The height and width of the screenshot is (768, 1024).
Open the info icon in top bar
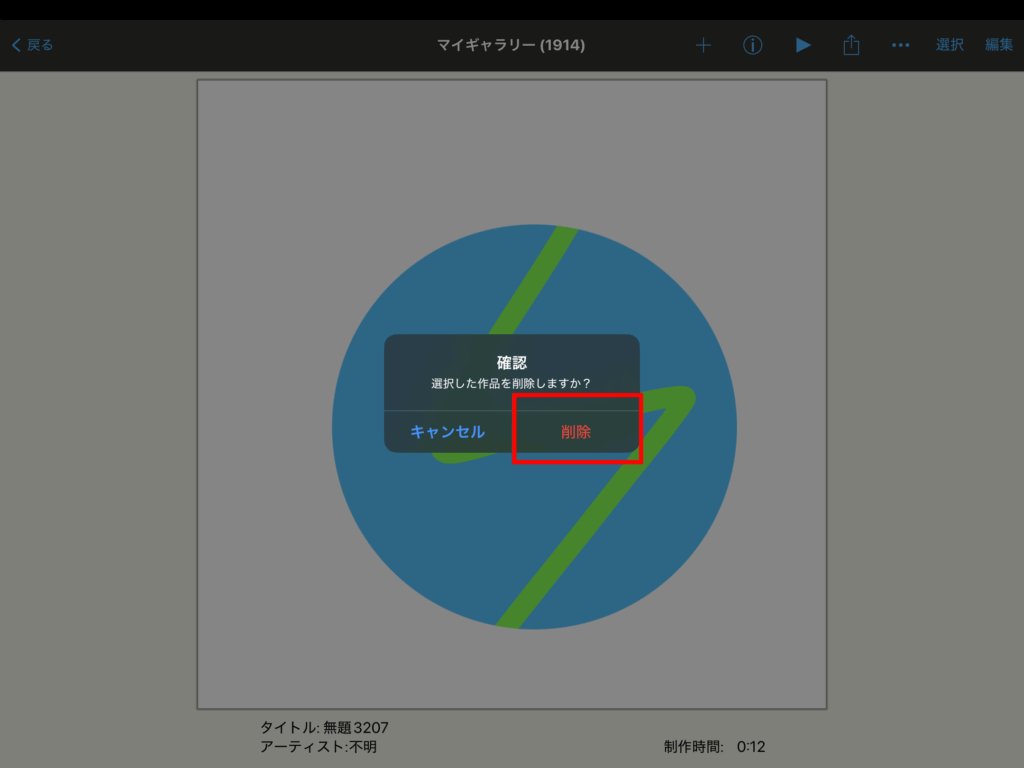[753, 45]
